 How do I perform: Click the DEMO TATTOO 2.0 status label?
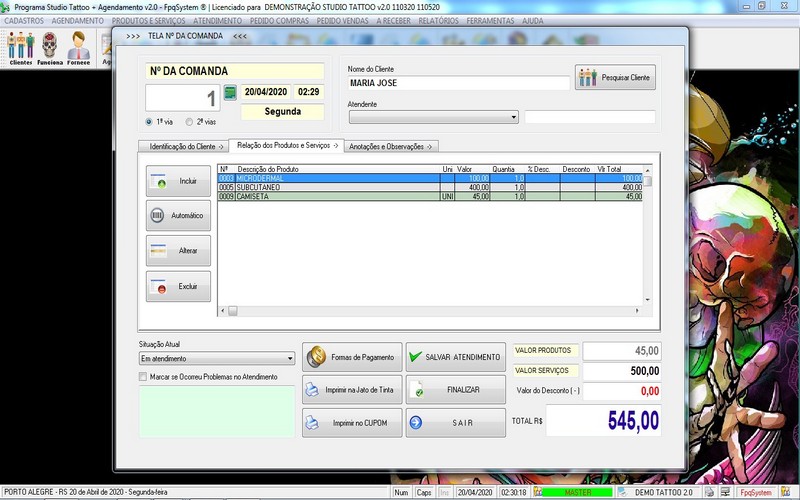tap(663, 492)
